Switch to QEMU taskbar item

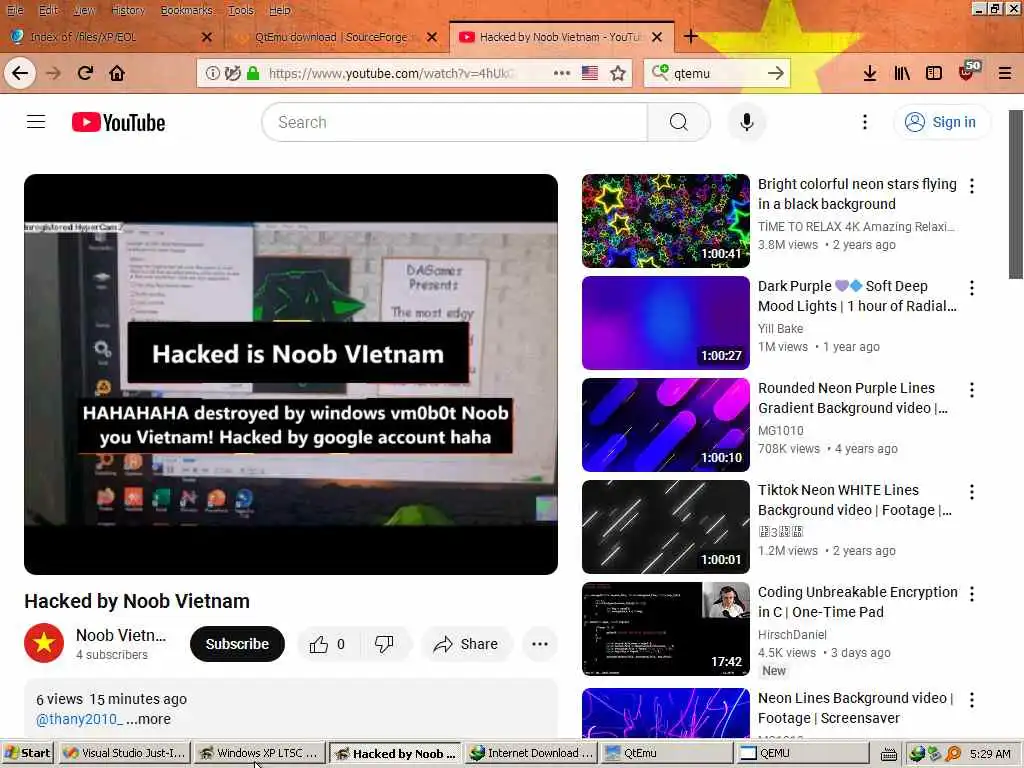click(x=801, y=754)
